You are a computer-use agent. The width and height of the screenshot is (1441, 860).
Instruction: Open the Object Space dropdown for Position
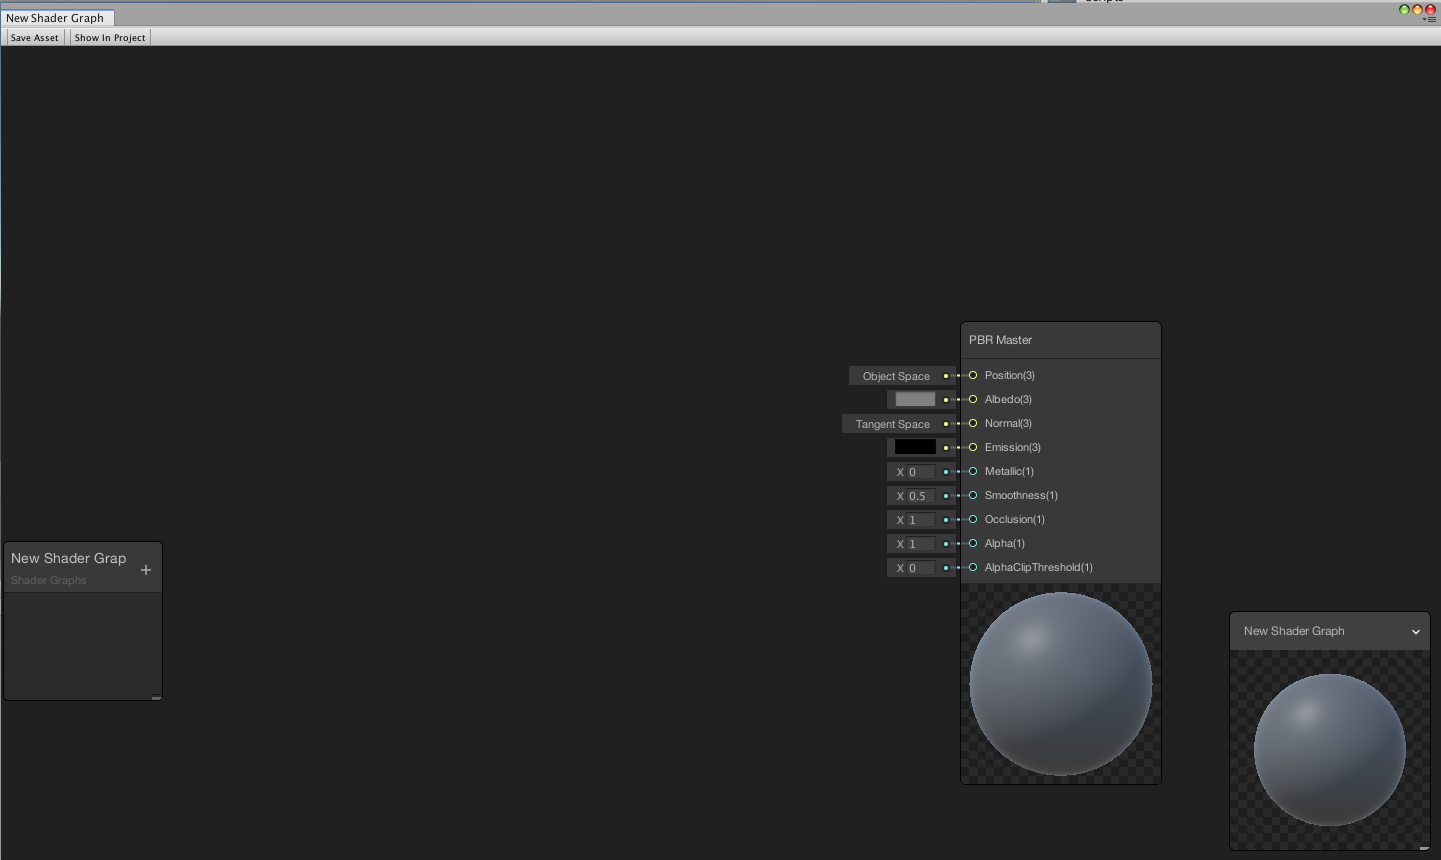(897, 375)
